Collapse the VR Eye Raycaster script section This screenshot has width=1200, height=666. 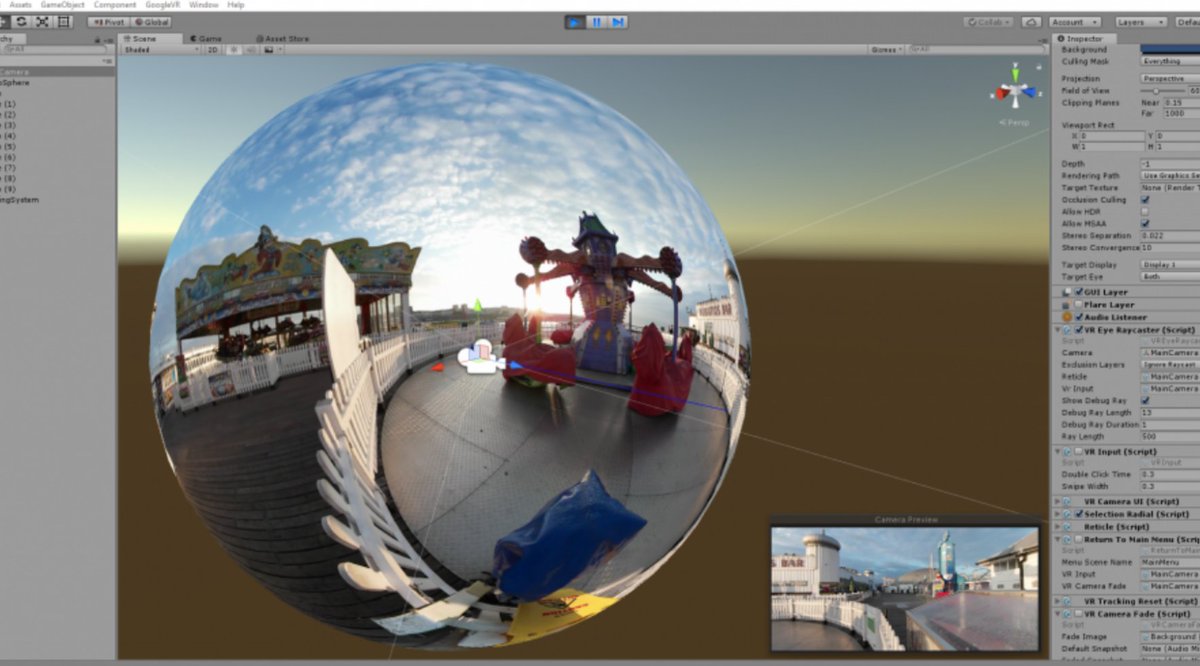(x=1058, y=329)
